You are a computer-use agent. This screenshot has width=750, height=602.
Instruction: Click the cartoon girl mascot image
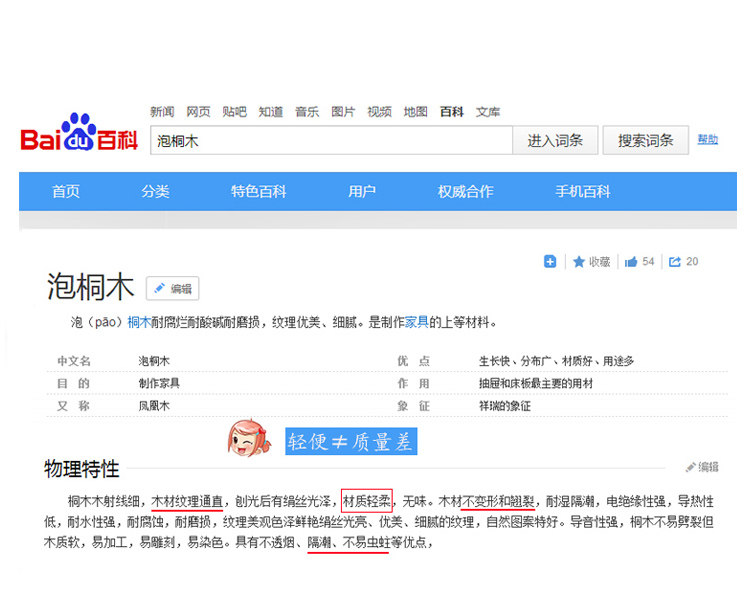tap(249, 438)
